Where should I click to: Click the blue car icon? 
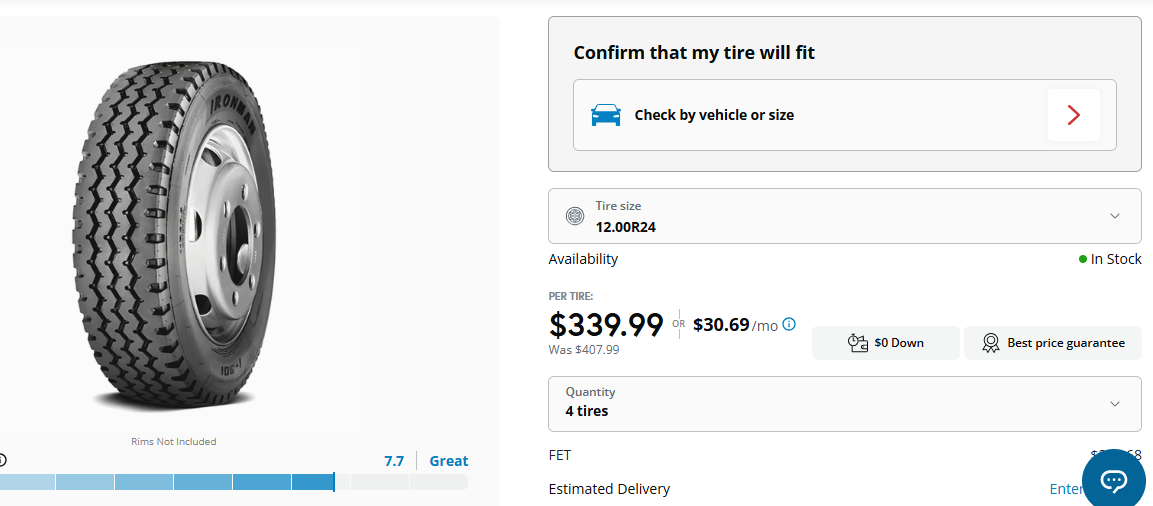pyautogui.click(x=605, y=115)
